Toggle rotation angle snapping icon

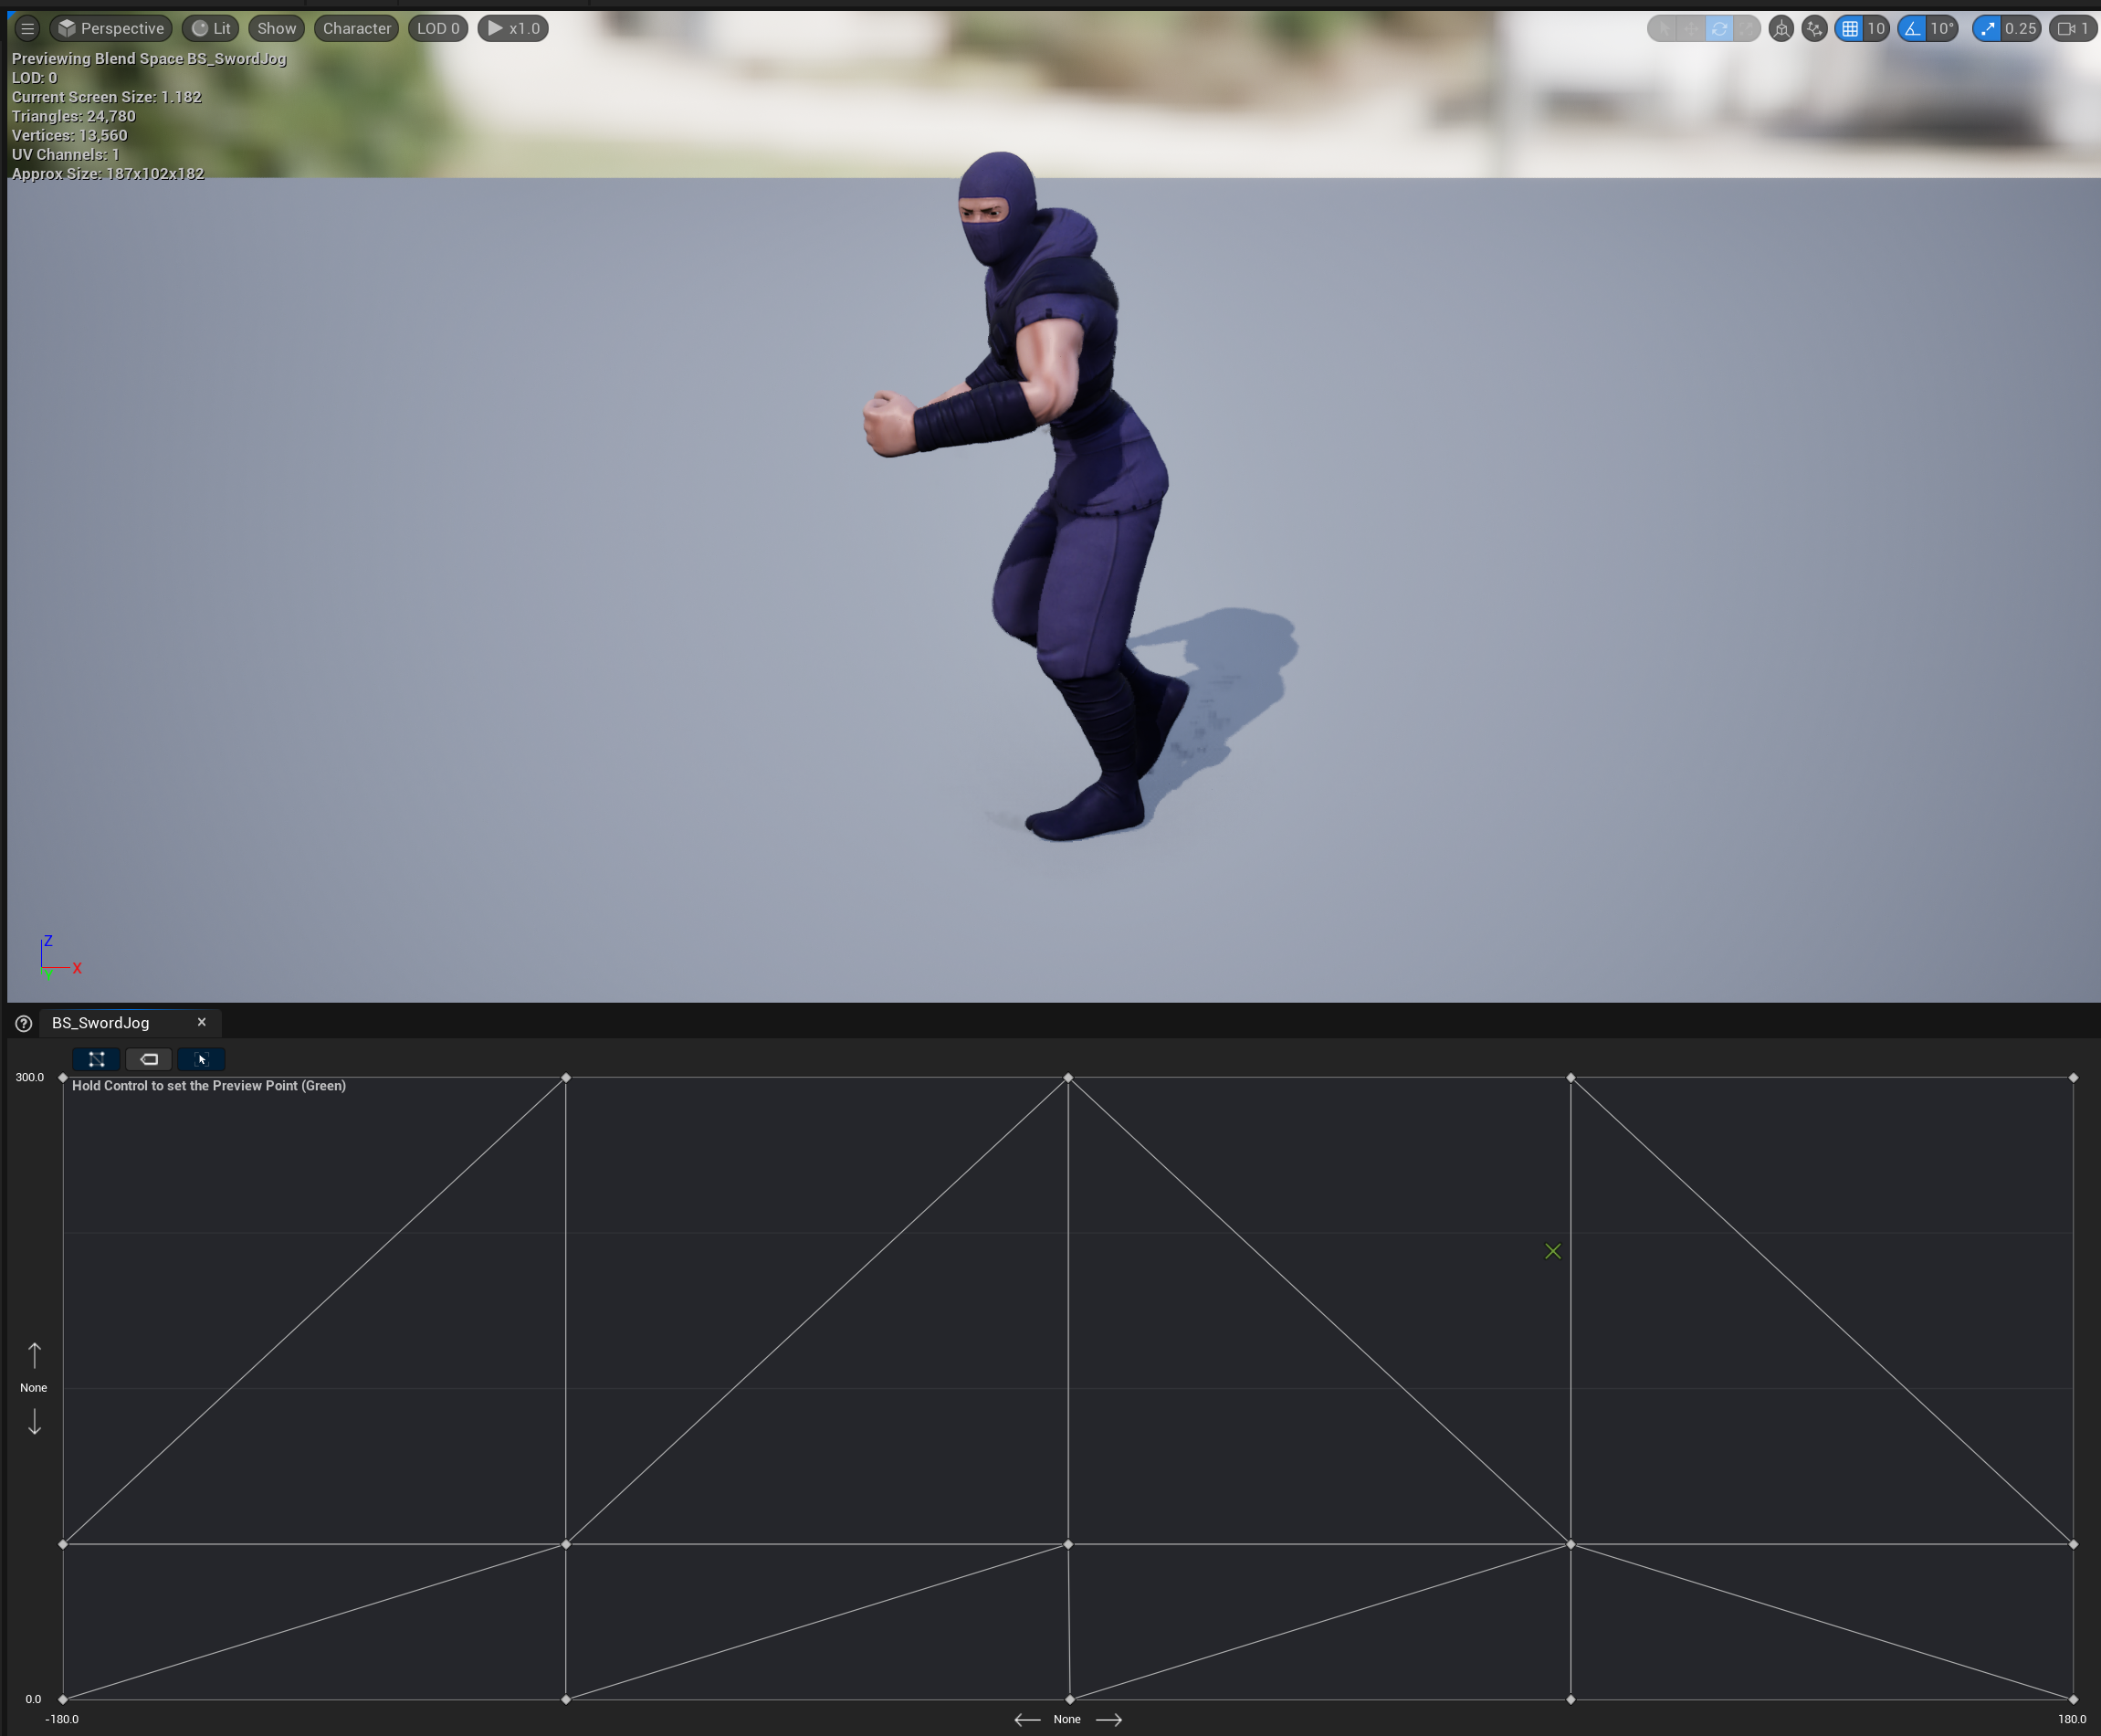tap(1912, 28)
